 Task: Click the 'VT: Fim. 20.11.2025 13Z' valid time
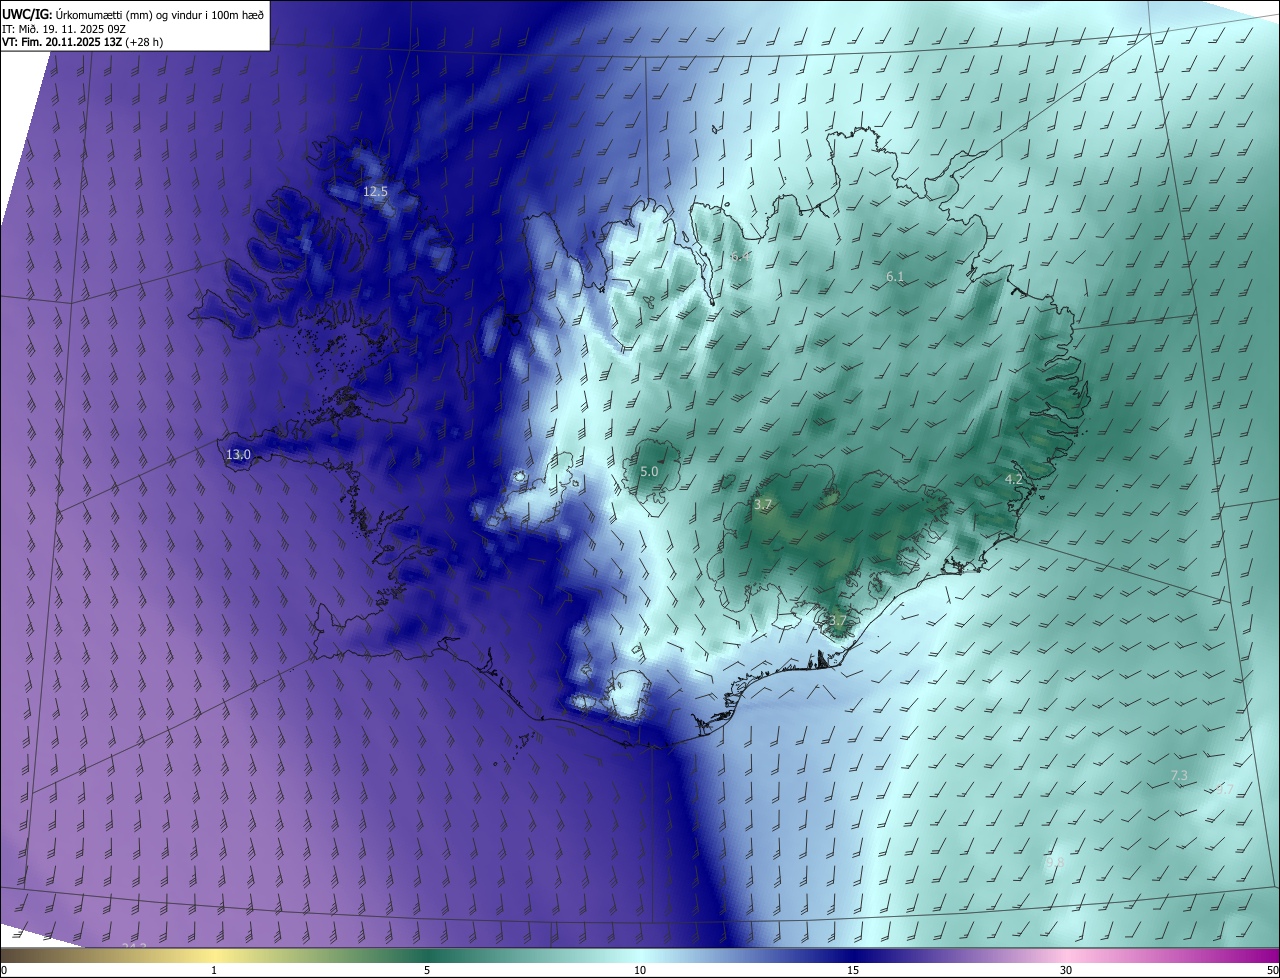tap(60, 42)
